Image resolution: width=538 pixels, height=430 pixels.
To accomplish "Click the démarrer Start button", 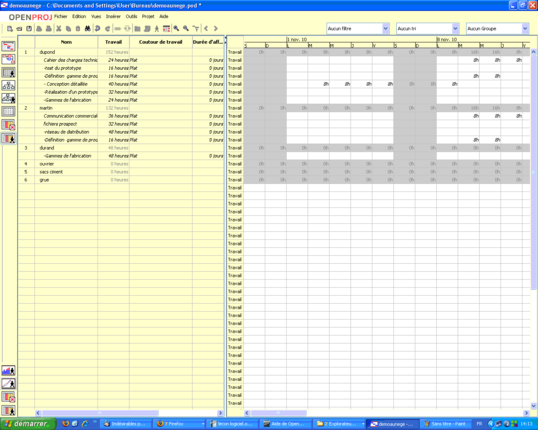I will [x=28, y=424].
